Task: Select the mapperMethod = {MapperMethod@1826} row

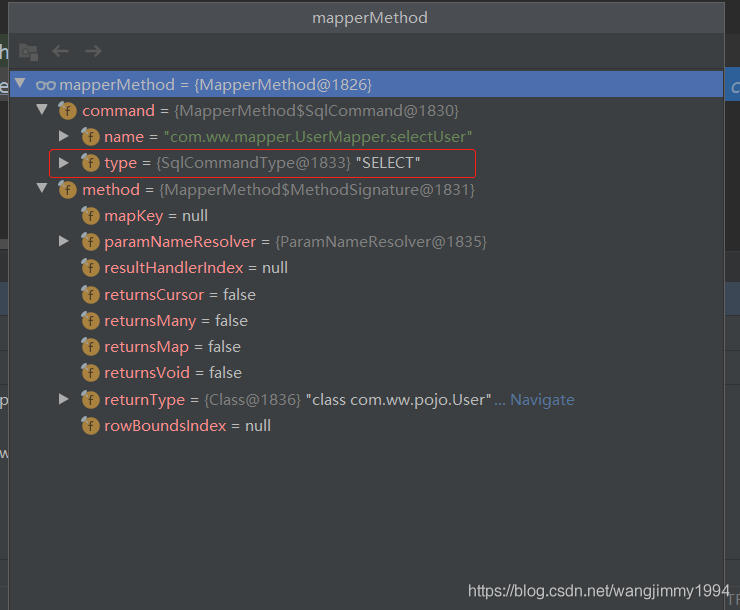Action: [366, 84]
